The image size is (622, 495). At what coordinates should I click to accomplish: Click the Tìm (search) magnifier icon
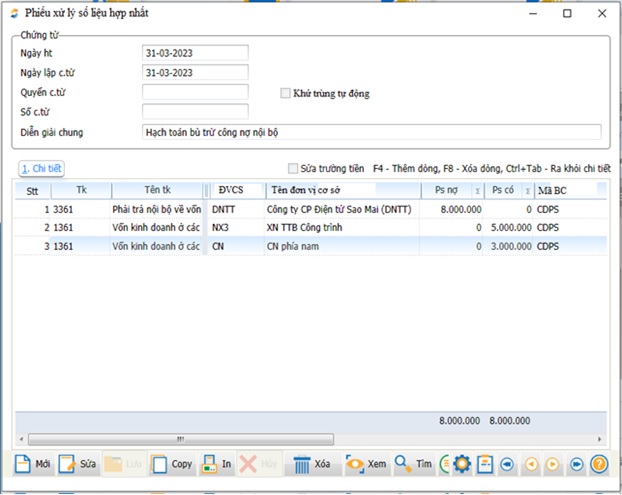point(402,464)
